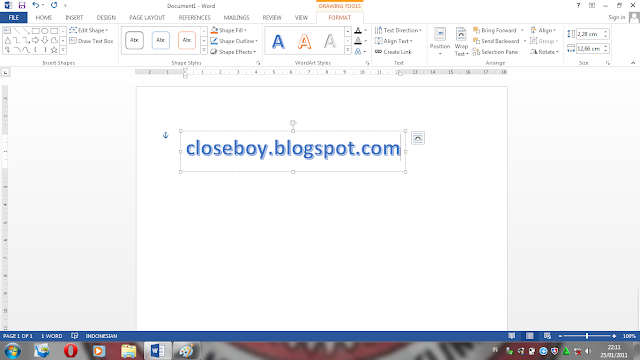Viewport: 640px width, 360px height.
Task: Select the blue-outlined Abc shape style
Action: tap(160, 40)
